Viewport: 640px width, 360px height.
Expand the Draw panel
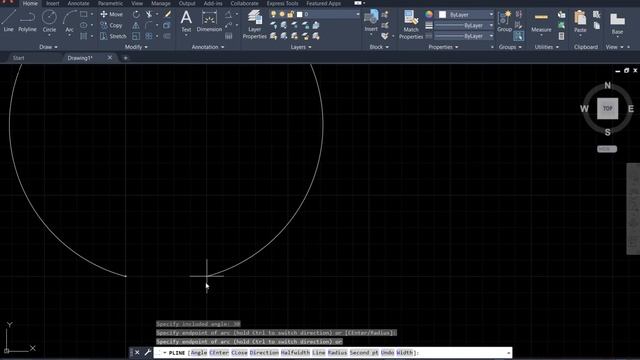pos(48,47)
